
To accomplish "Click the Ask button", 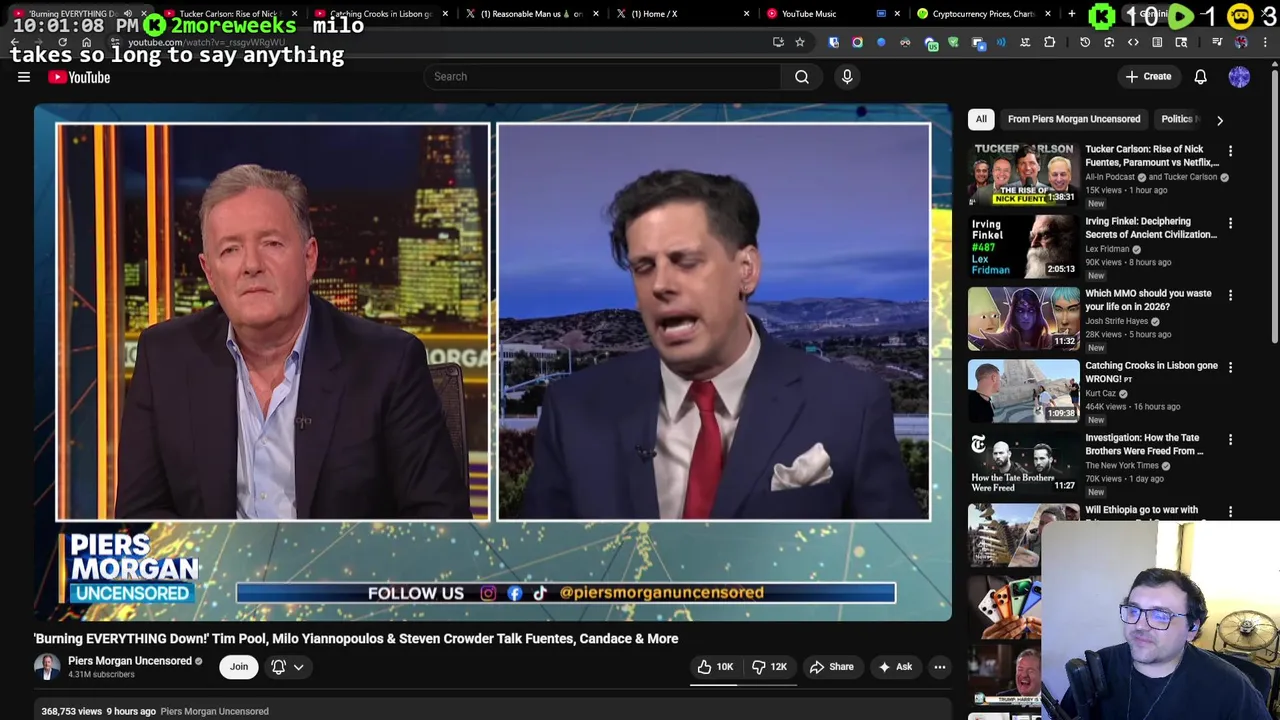I will [x=895, y=667].
